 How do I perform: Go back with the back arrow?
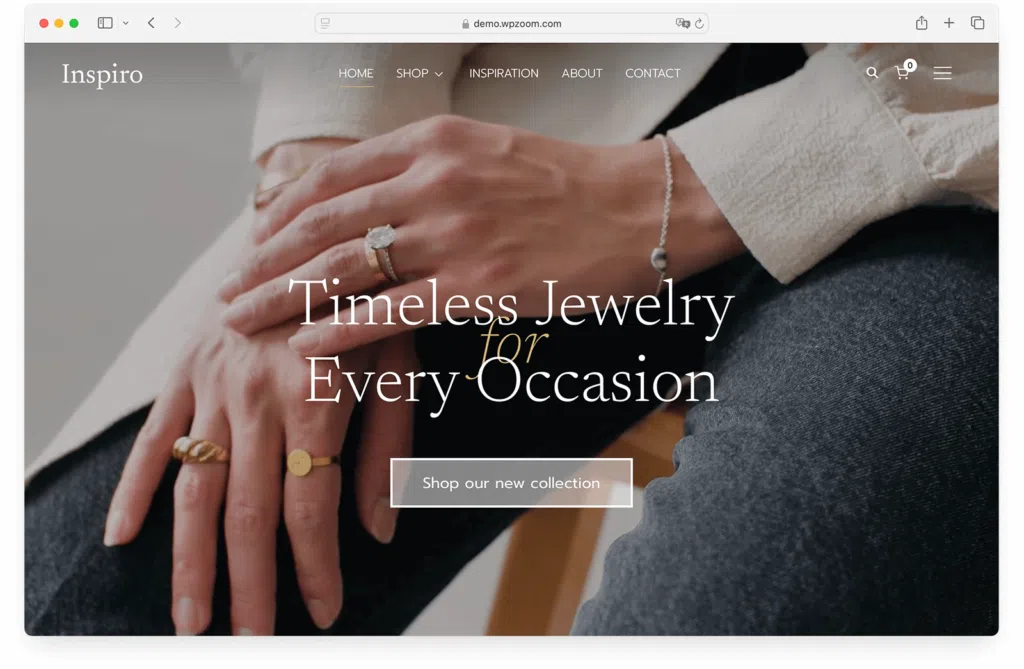pos(151,23)
